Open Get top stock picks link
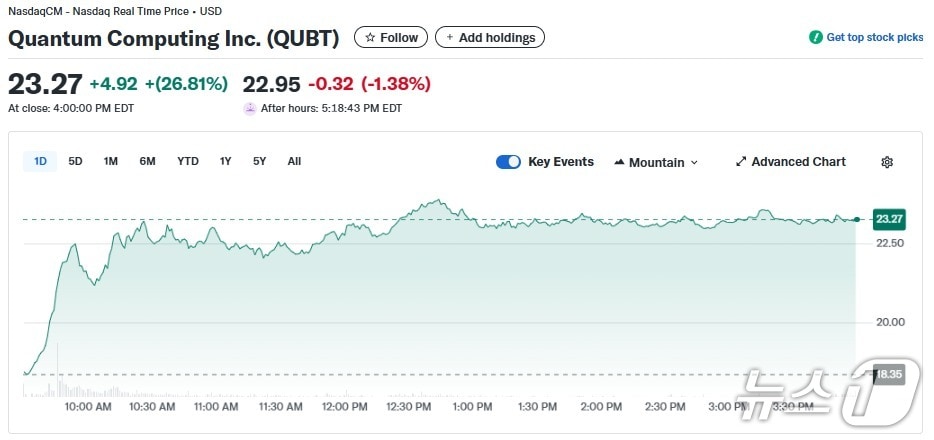The height and width of the screenshot is (440, 934). point(874,37)
